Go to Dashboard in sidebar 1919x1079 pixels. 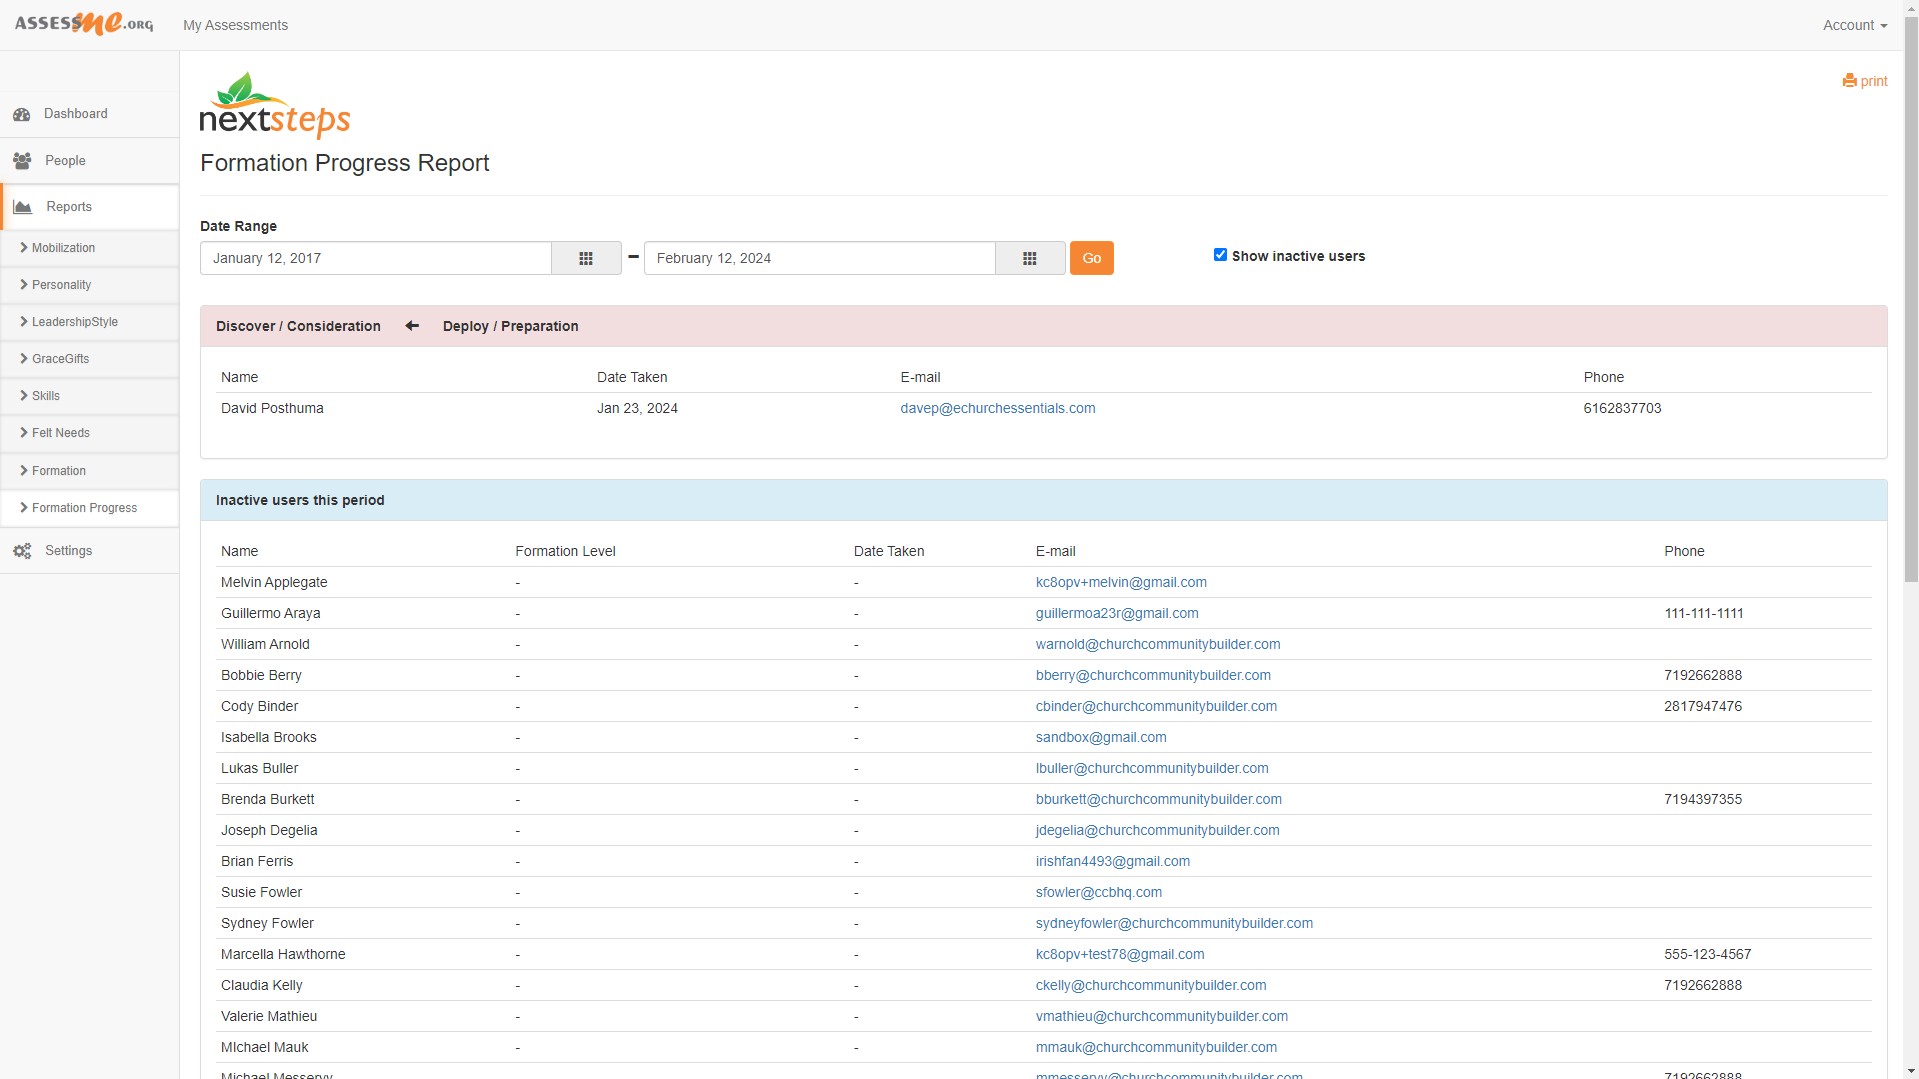pos(76,114)
